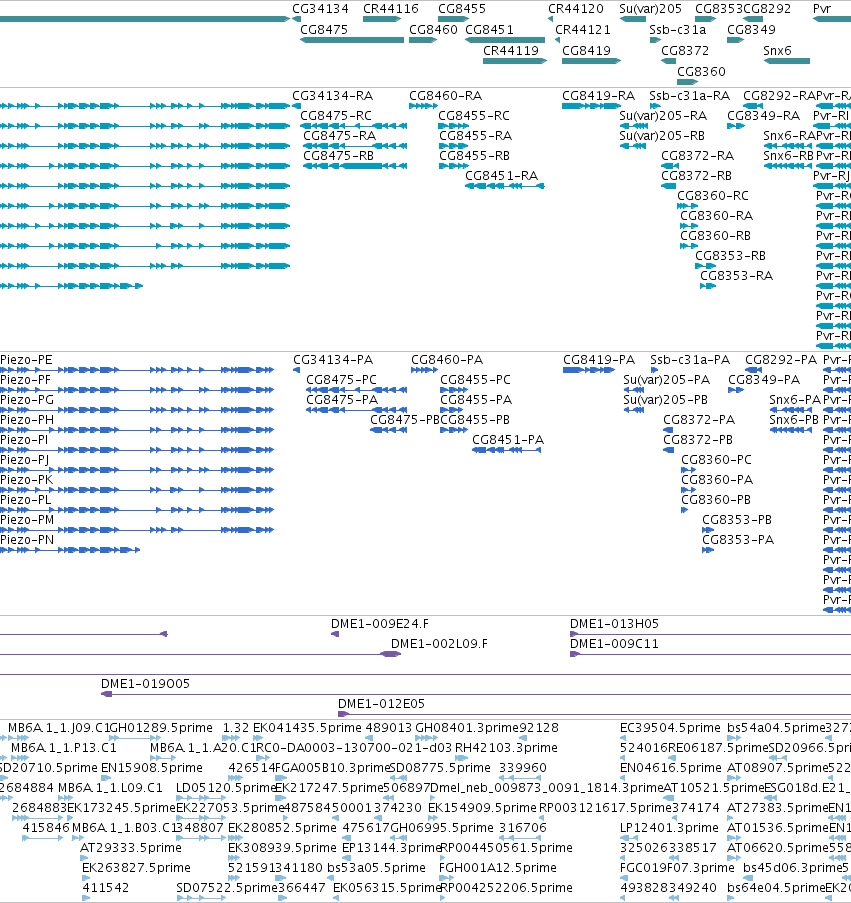Click the CG8451-PA protein label

click(x=508, y=440)
